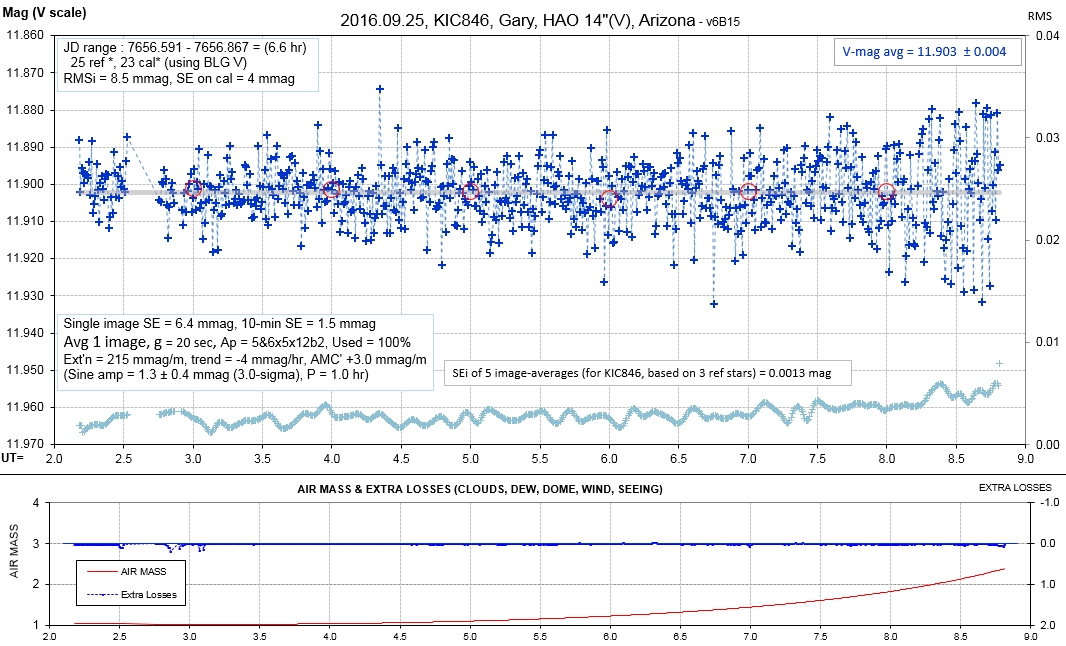Select the red circle marker at UT 5.0
This screenshot has width=1066, height=646.
[x=471, y=191]
